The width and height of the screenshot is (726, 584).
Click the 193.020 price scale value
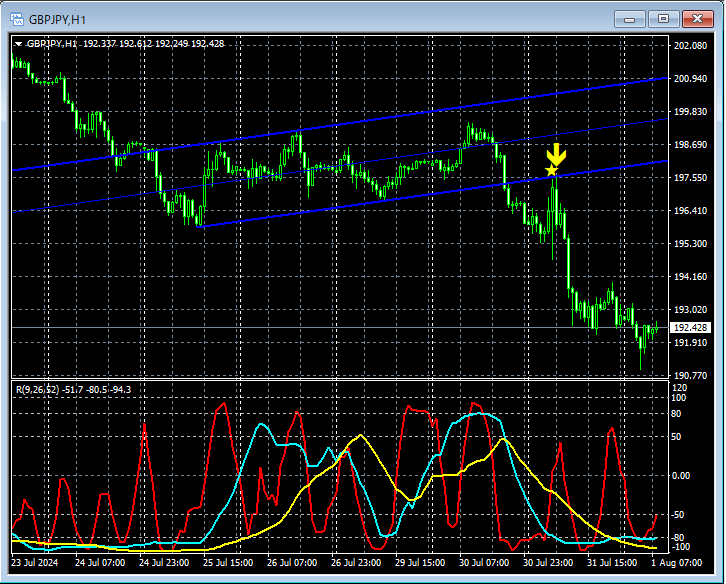pyautogui.click(x=690, y=309)
